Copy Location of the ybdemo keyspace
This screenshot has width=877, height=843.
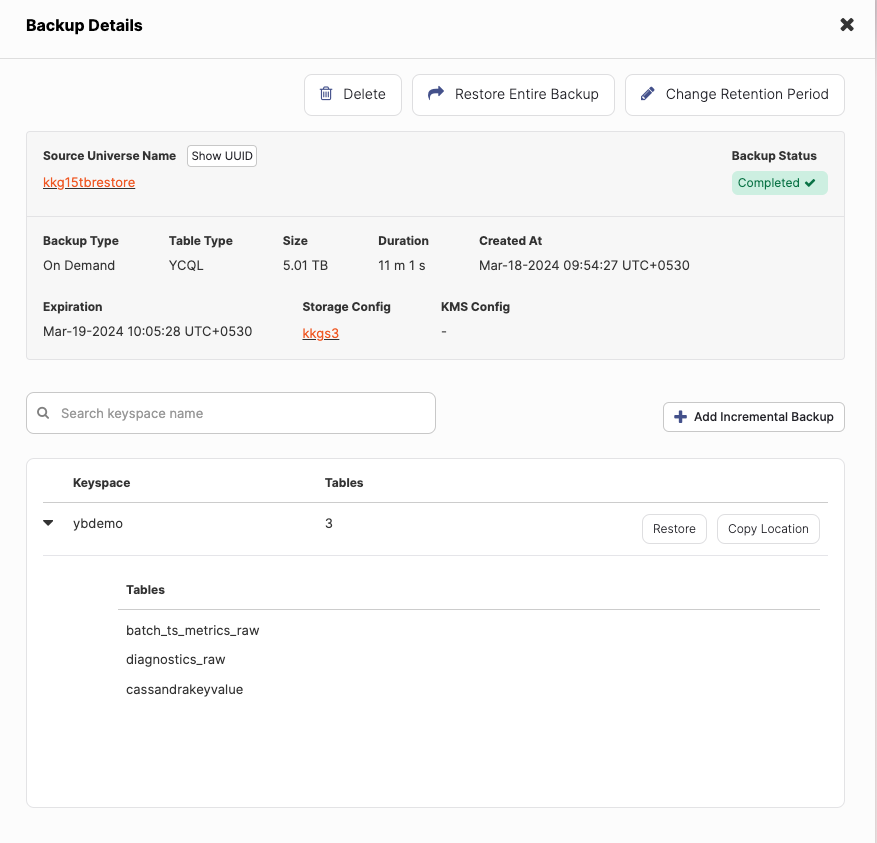click(768, 529)
